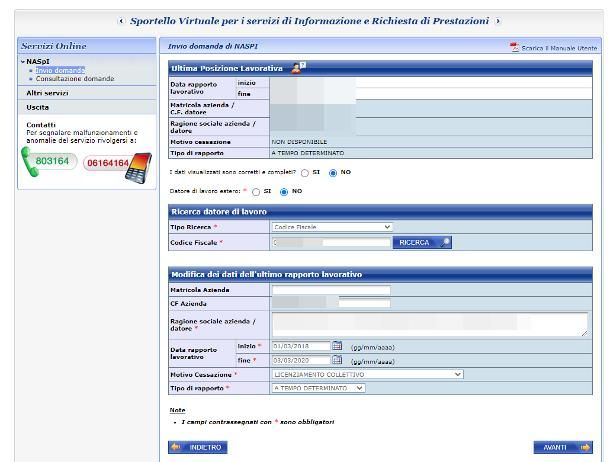The height and width of the screenshot is (462, 610).
Task: Open the PDF icon for the Manuale Utente
Action: coord(514,47)
